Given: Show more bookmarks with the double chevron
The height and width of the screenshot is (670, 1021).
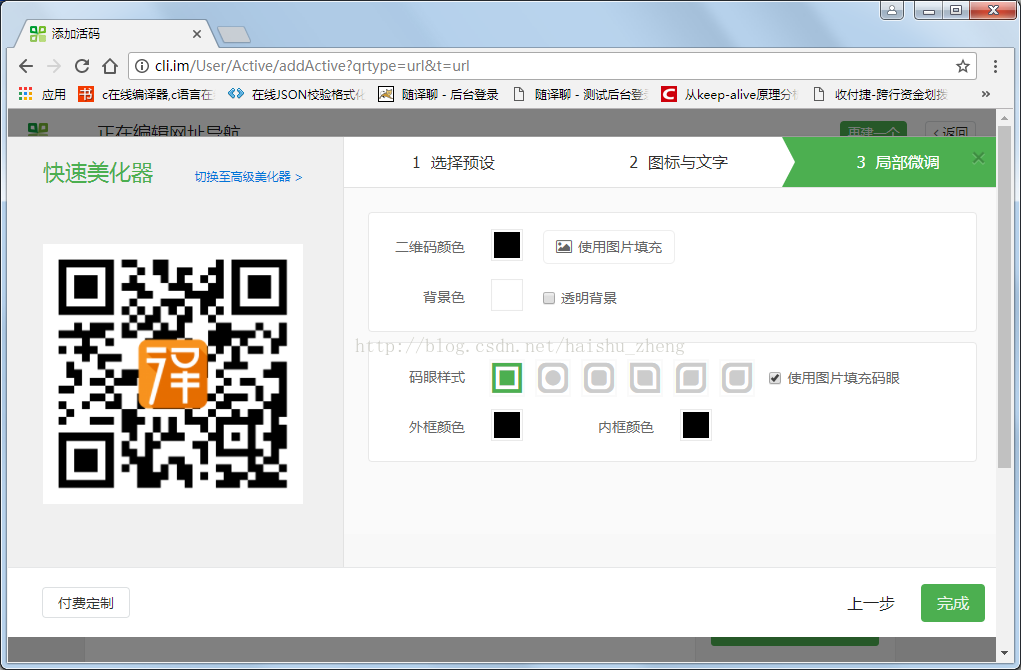Looking at the screenshot, I should 986,94.
